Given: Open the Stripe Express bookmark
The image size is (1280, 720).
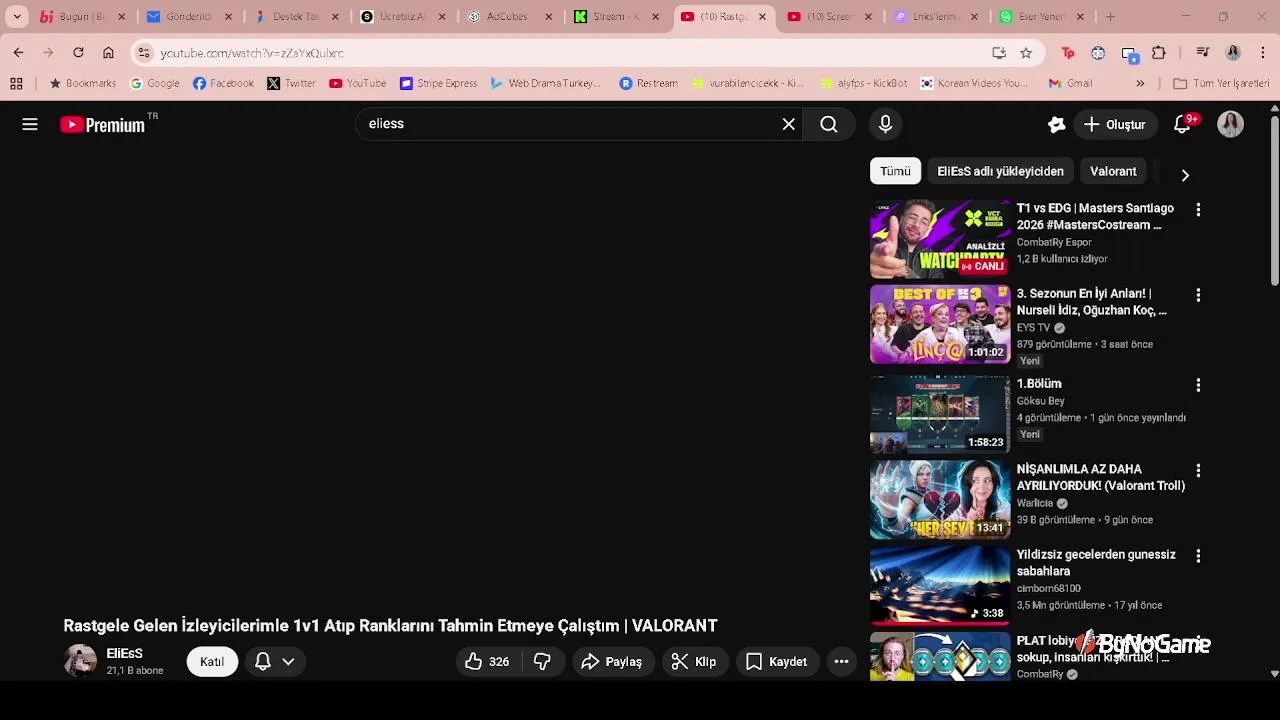Looking at the screenshot, I should point(438,83).
